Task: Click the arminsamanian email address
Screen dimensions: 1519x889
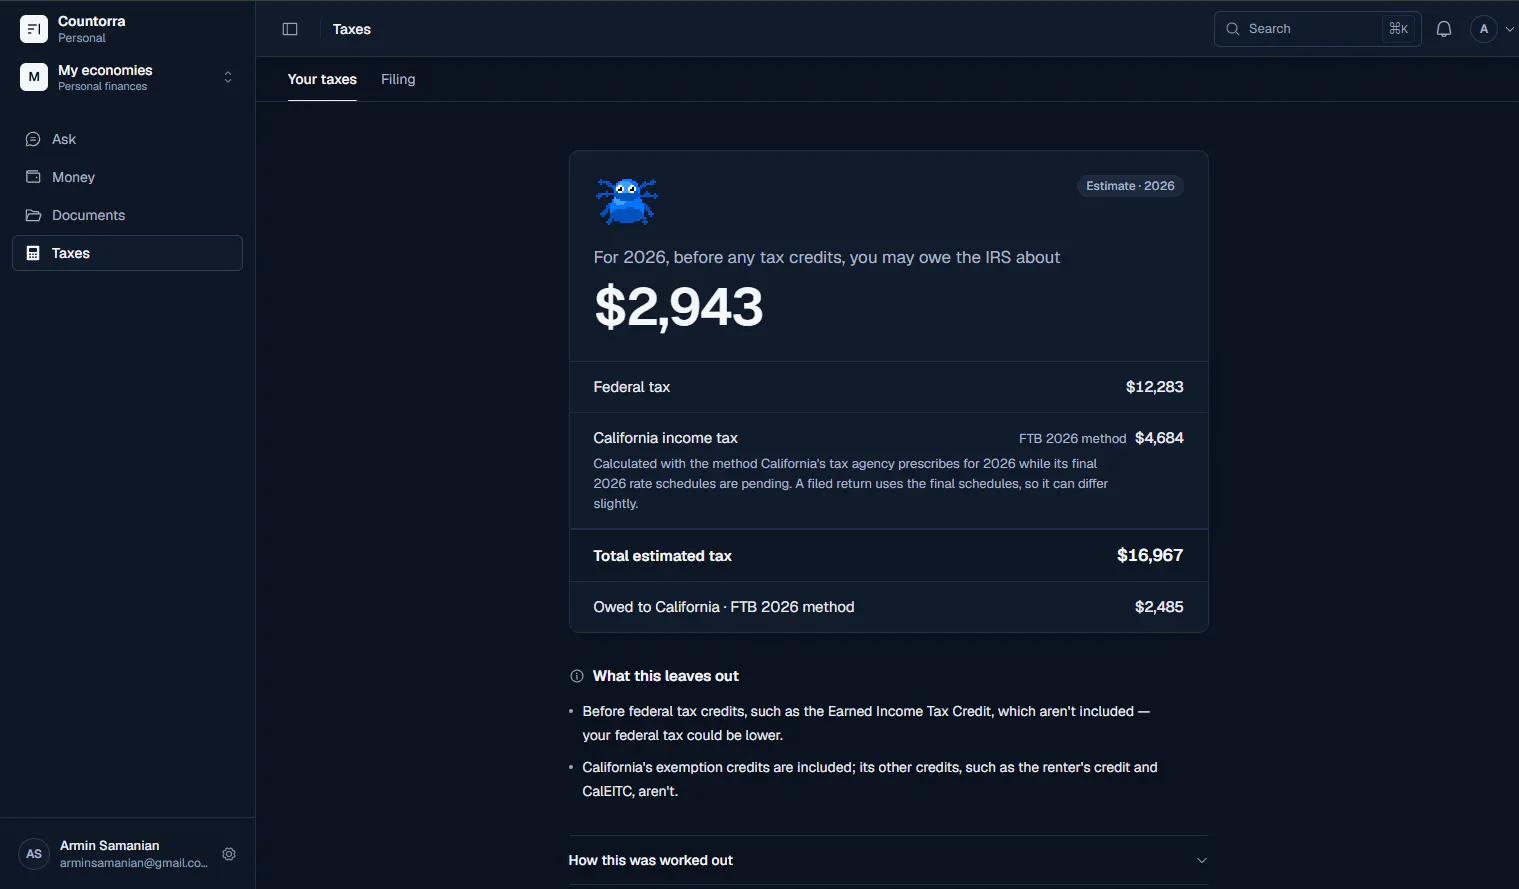Action: click(134, 863)
